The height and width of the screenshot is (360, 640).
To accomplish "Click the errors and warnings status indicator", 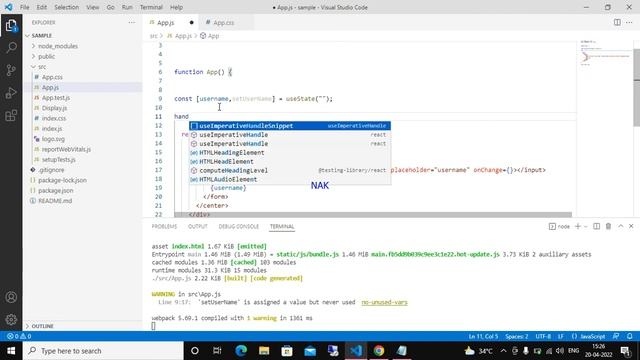I will [19, 336].
